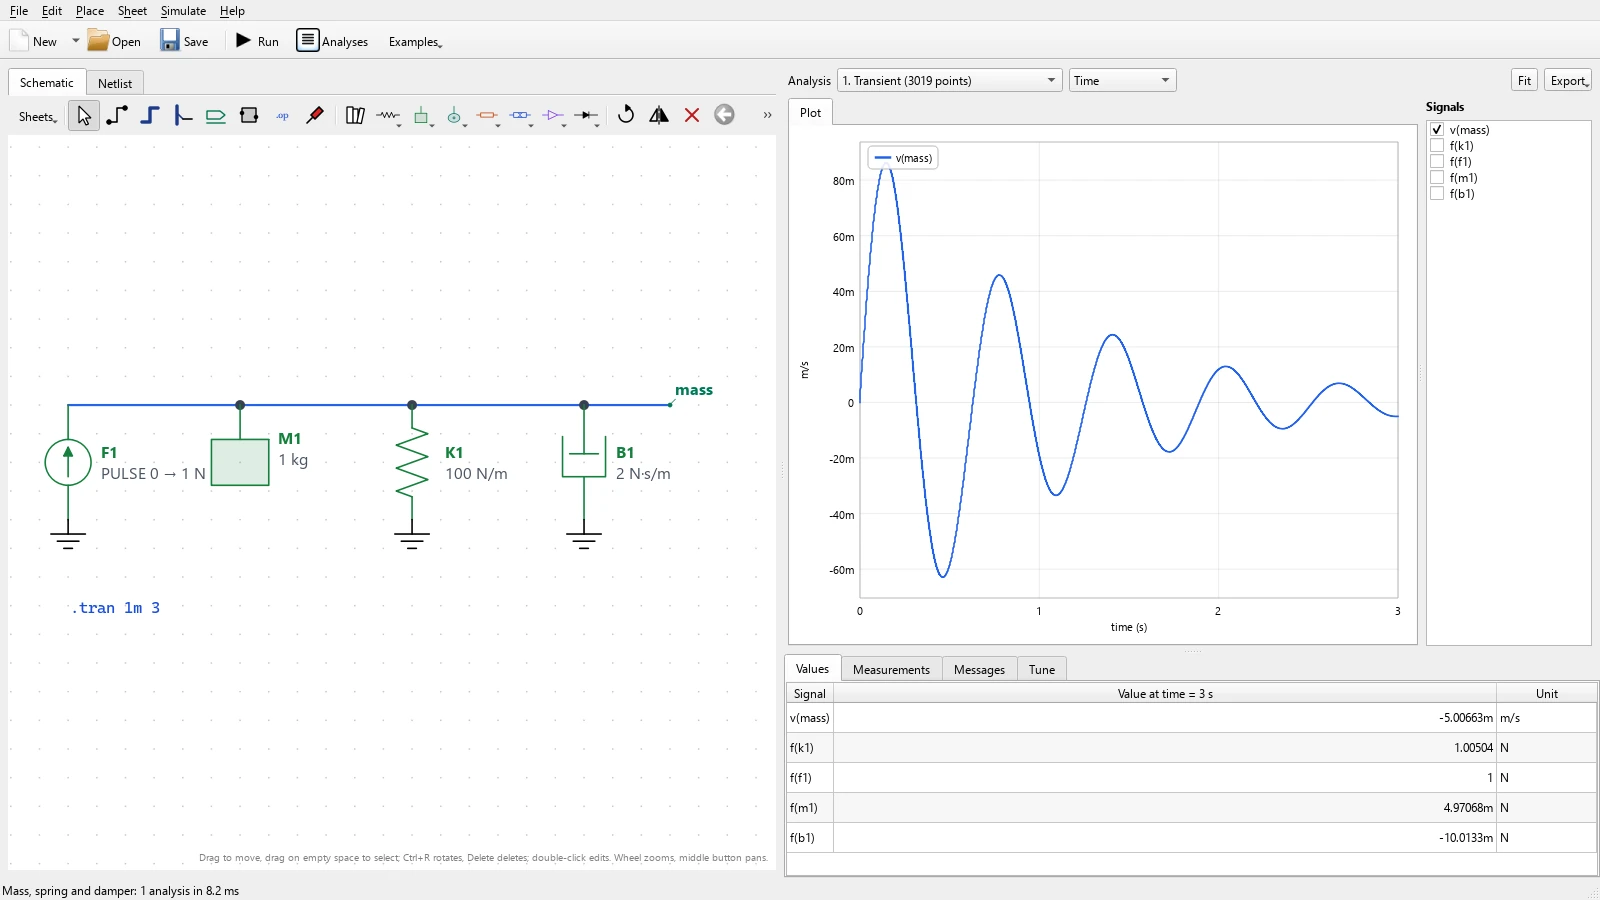Open the Simulate menu
This screenshot has height=900, width=1600.
(183, 11)
